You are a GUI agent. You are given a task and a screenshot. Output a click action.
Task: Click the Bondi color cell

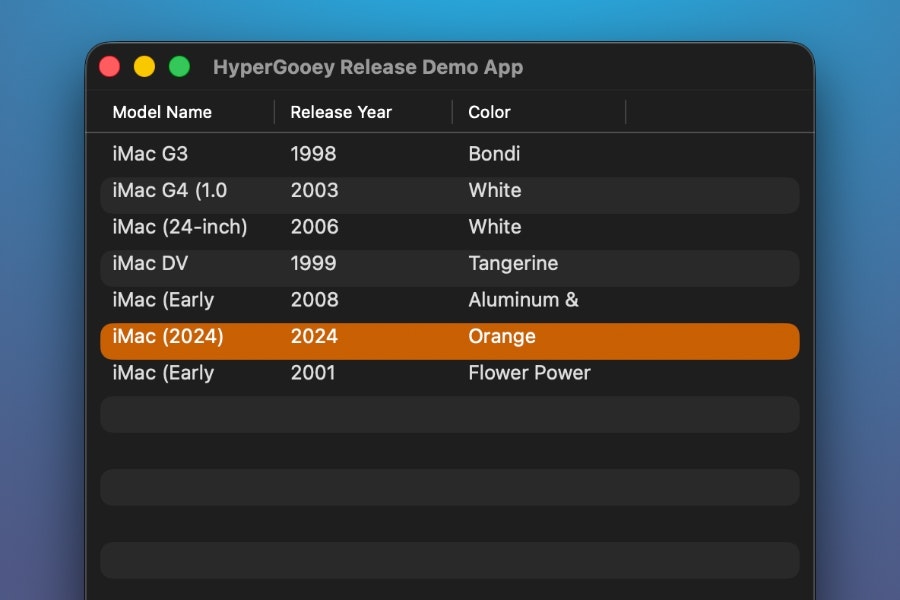(x=494, y=154)
